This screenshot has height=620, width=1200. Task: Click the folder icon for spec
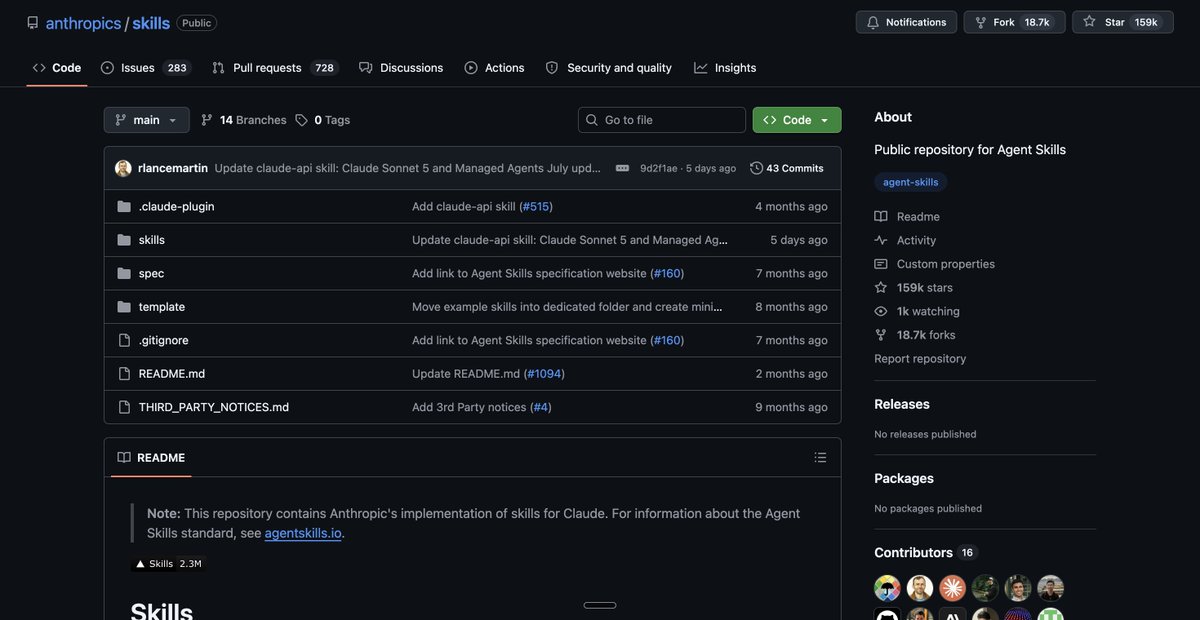tap(124, 273)
